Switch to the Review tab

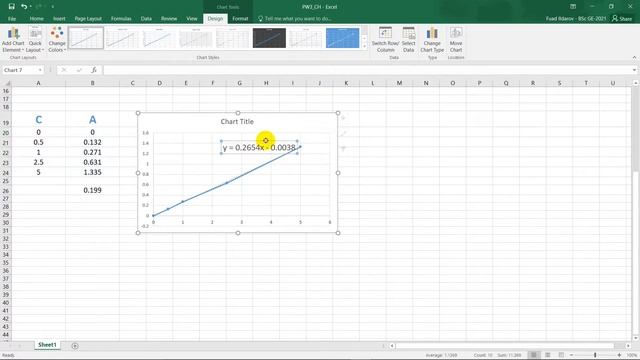point(169,19)
